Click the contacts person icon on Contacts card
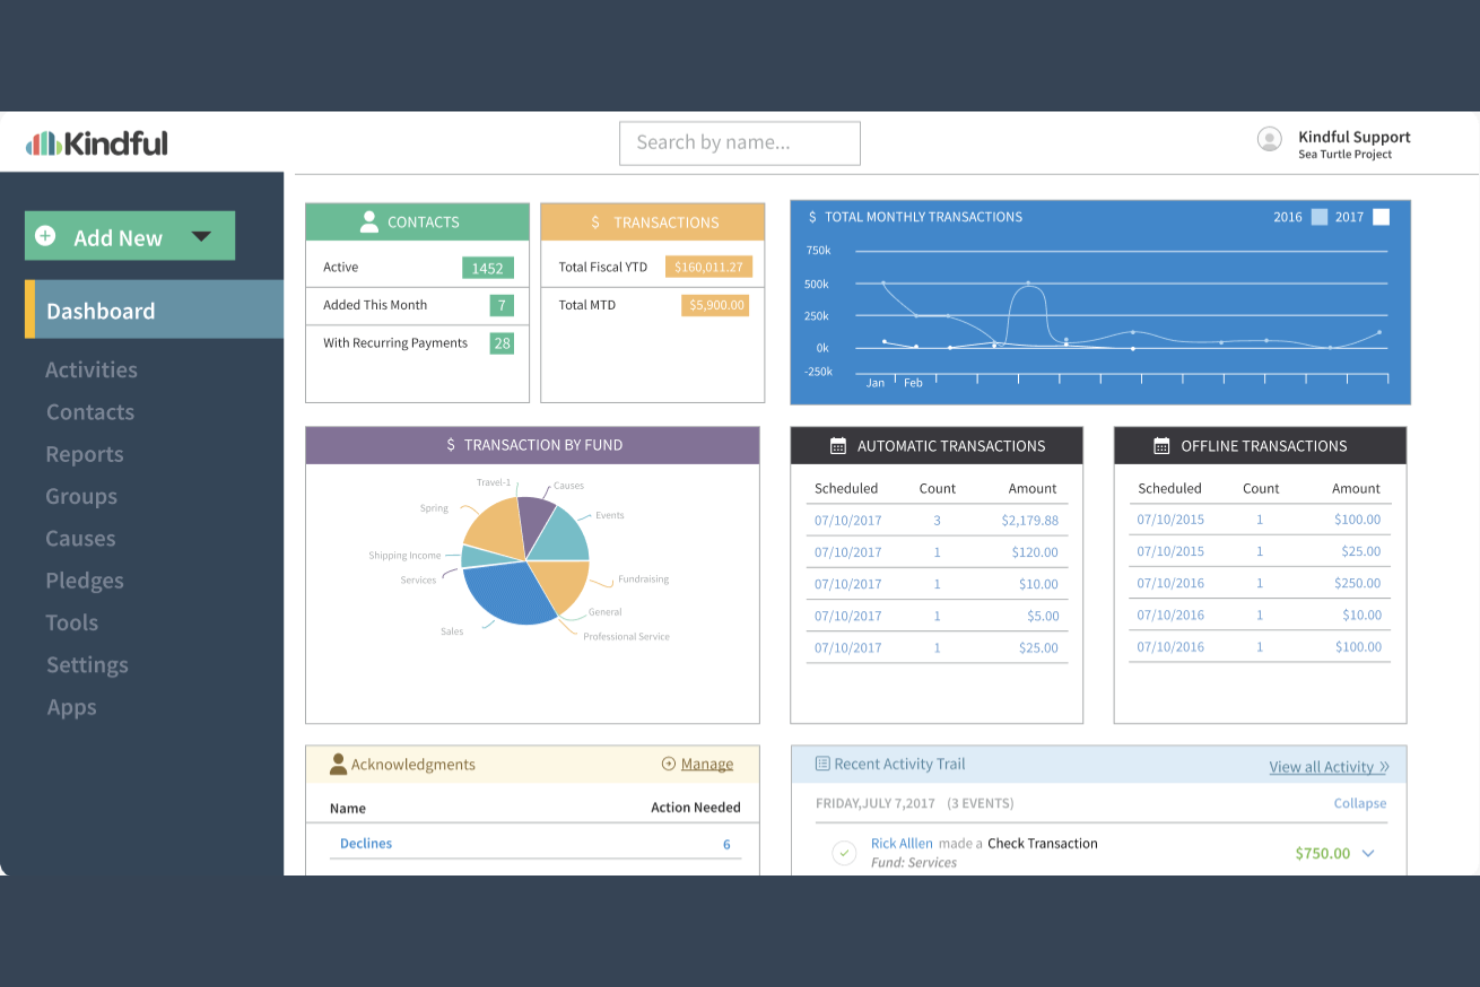This screenshot has width=1480, height=987. click(370, 221)
